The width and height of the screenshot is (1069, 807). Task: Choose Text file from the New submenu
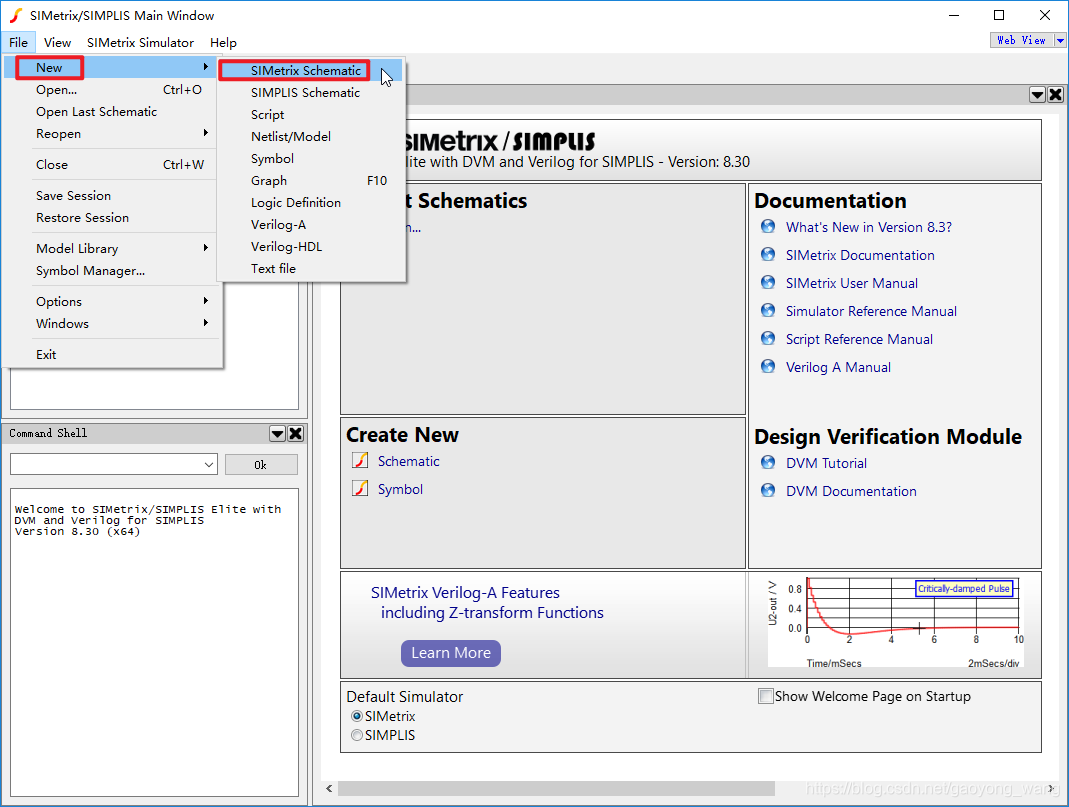(312, 269)
